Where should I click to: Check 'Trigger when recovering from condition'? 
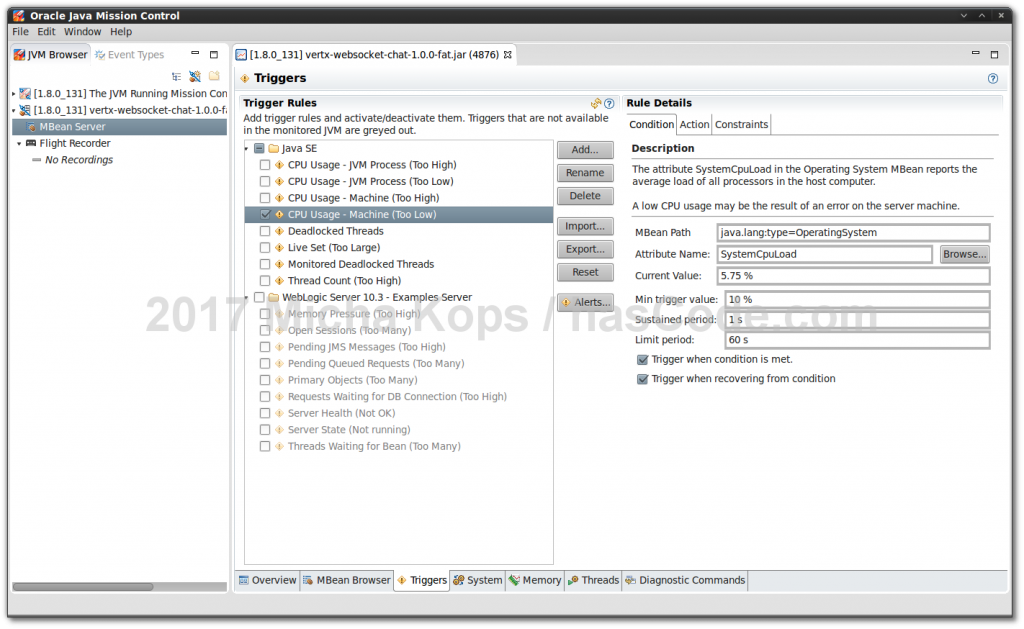pos(643,378)
